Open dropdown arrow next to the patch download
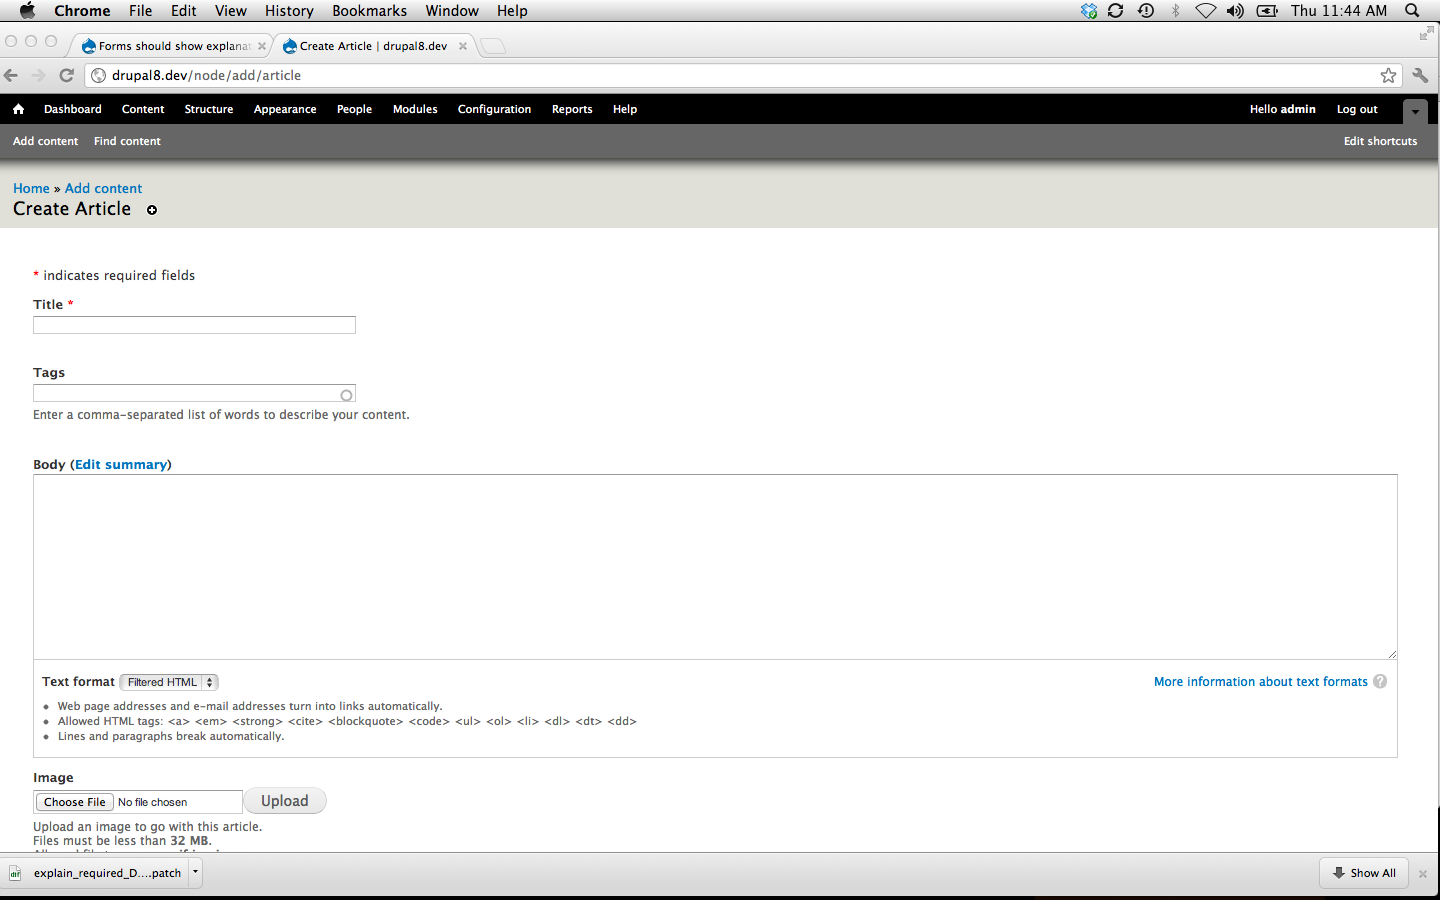1440x900 pixels. click(x=196, y=872)
